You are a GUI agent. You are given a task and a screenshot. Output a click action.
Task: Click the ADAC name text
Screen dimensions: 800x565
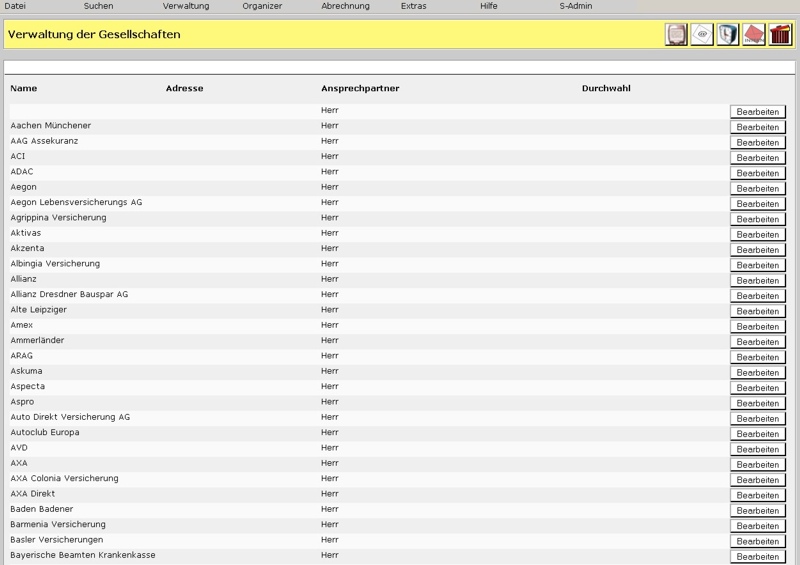[22, 171]
